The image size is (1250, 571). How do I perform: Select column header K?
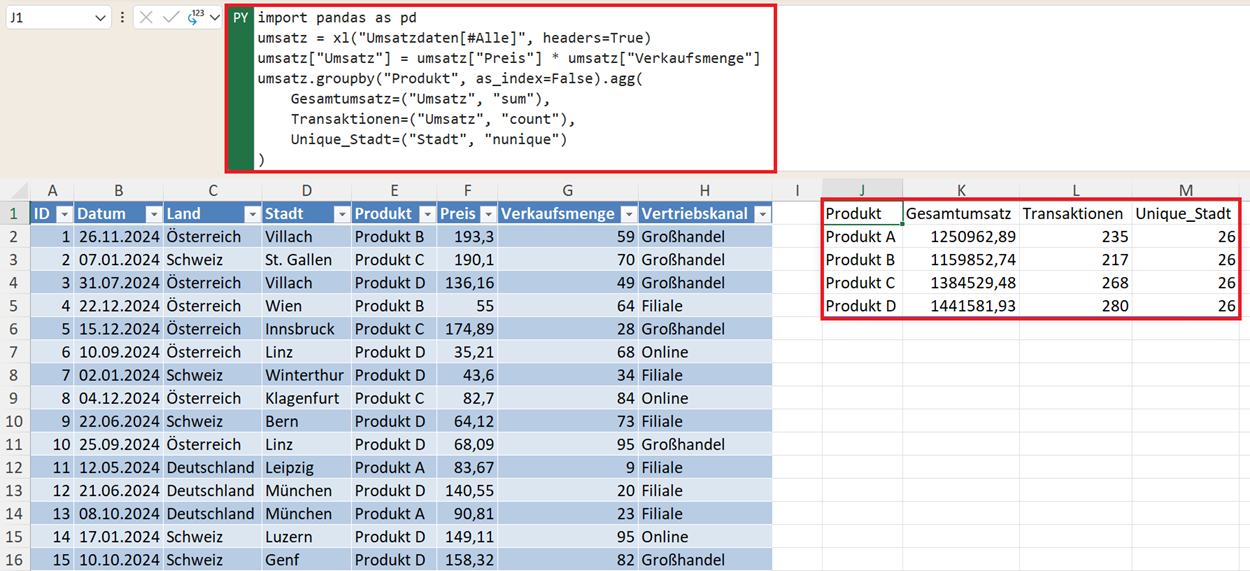coord(961,190)
